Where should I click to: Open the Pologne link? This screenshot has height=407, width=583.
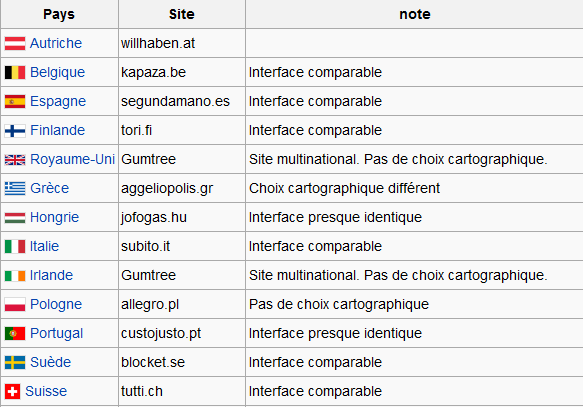click(x=56, y=304)
